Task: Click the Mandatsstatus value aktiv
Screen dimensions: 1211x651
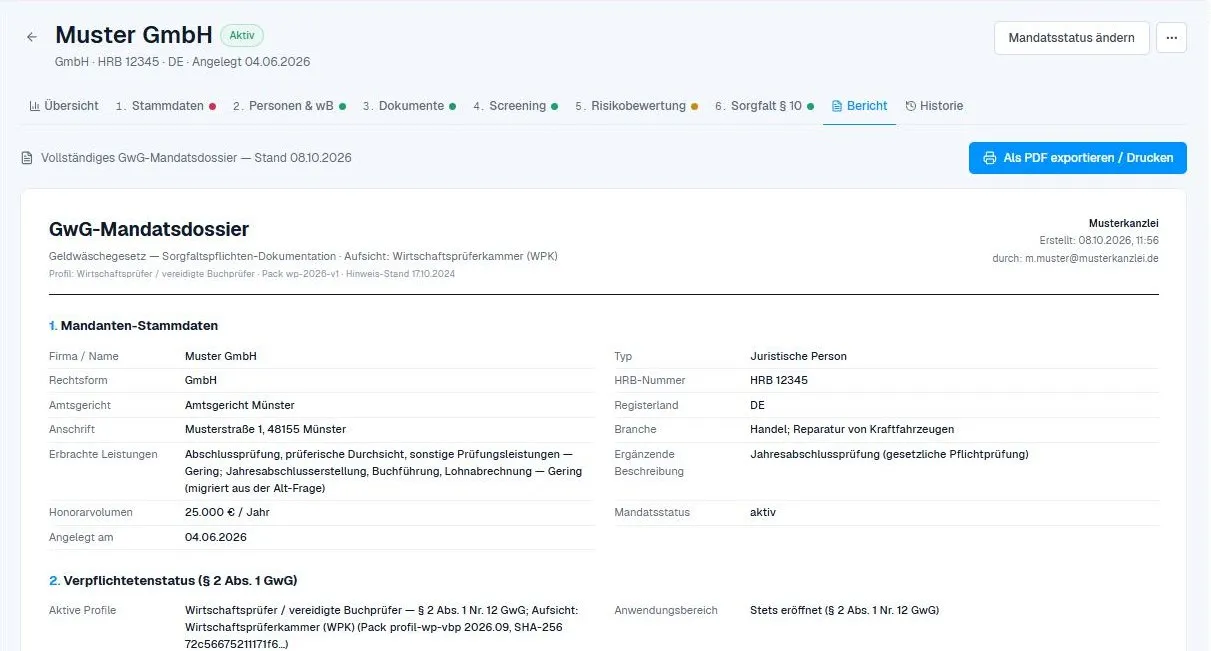Action: [763, 512]
